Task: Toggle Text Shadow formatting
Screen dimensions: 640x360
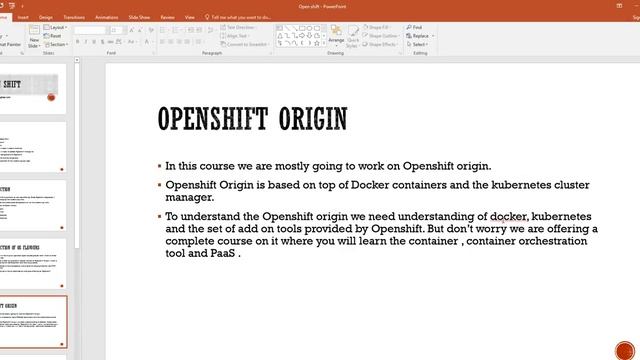Action: point(102,42)
